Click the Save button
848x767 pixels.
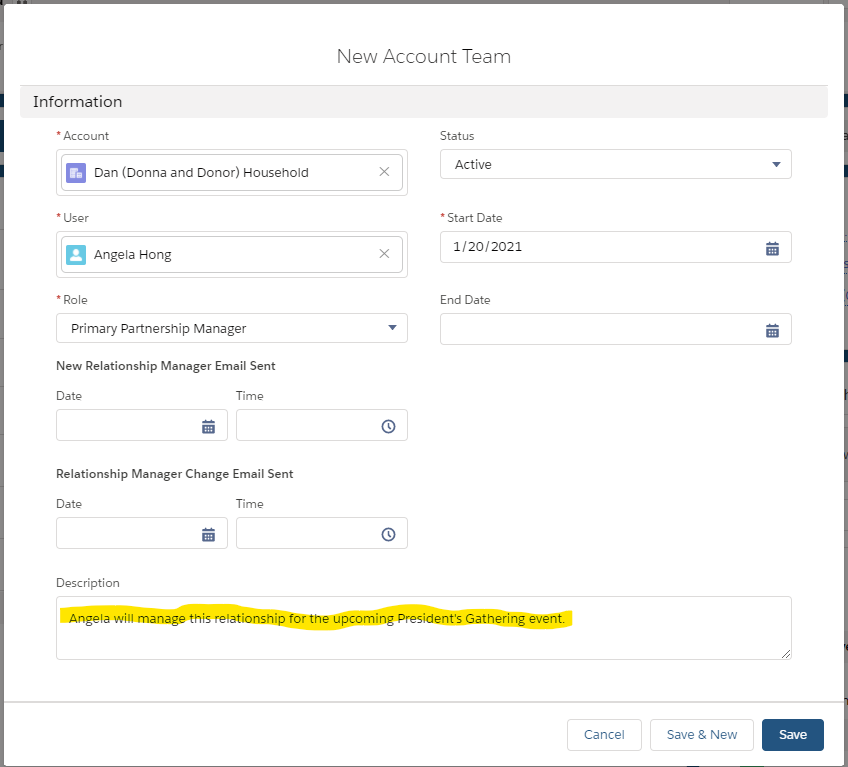pos(792,735)
